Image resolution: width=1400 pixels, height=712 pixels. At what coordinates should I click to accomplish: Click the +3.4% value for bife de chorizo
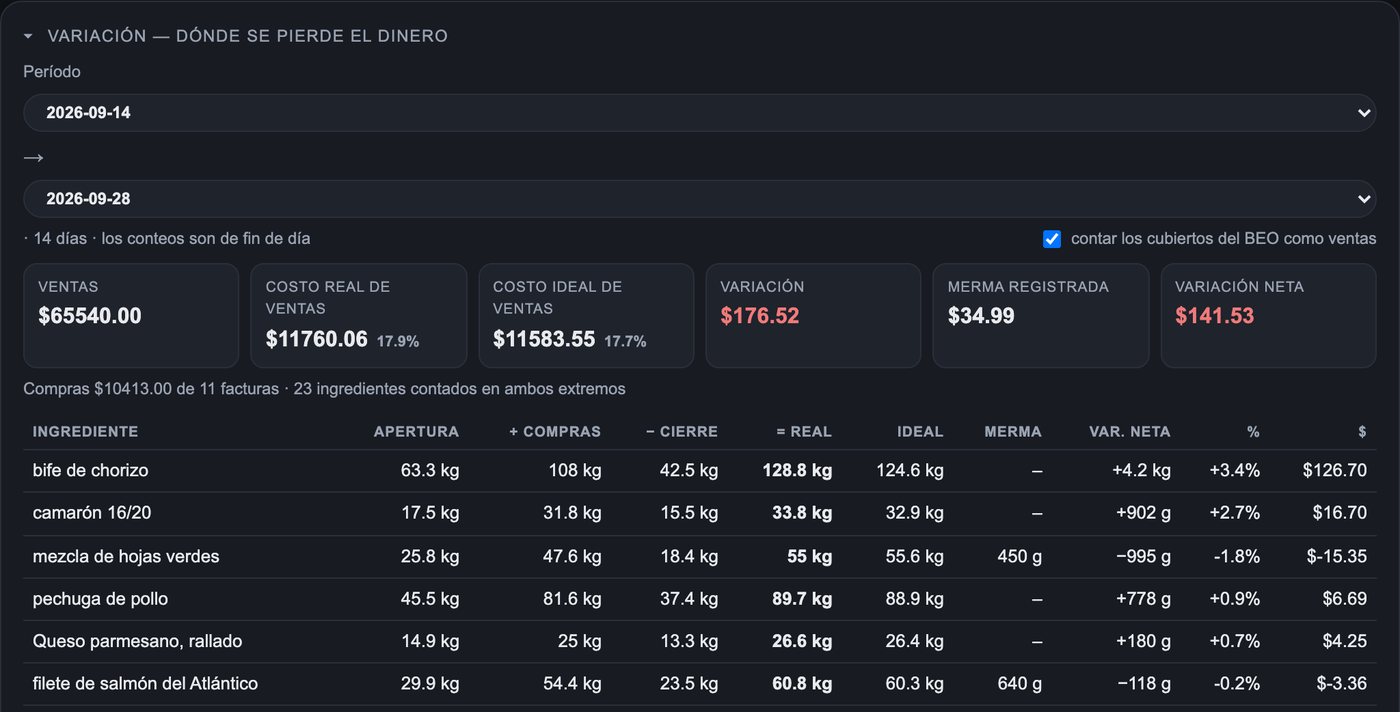tap(1235, 470)
